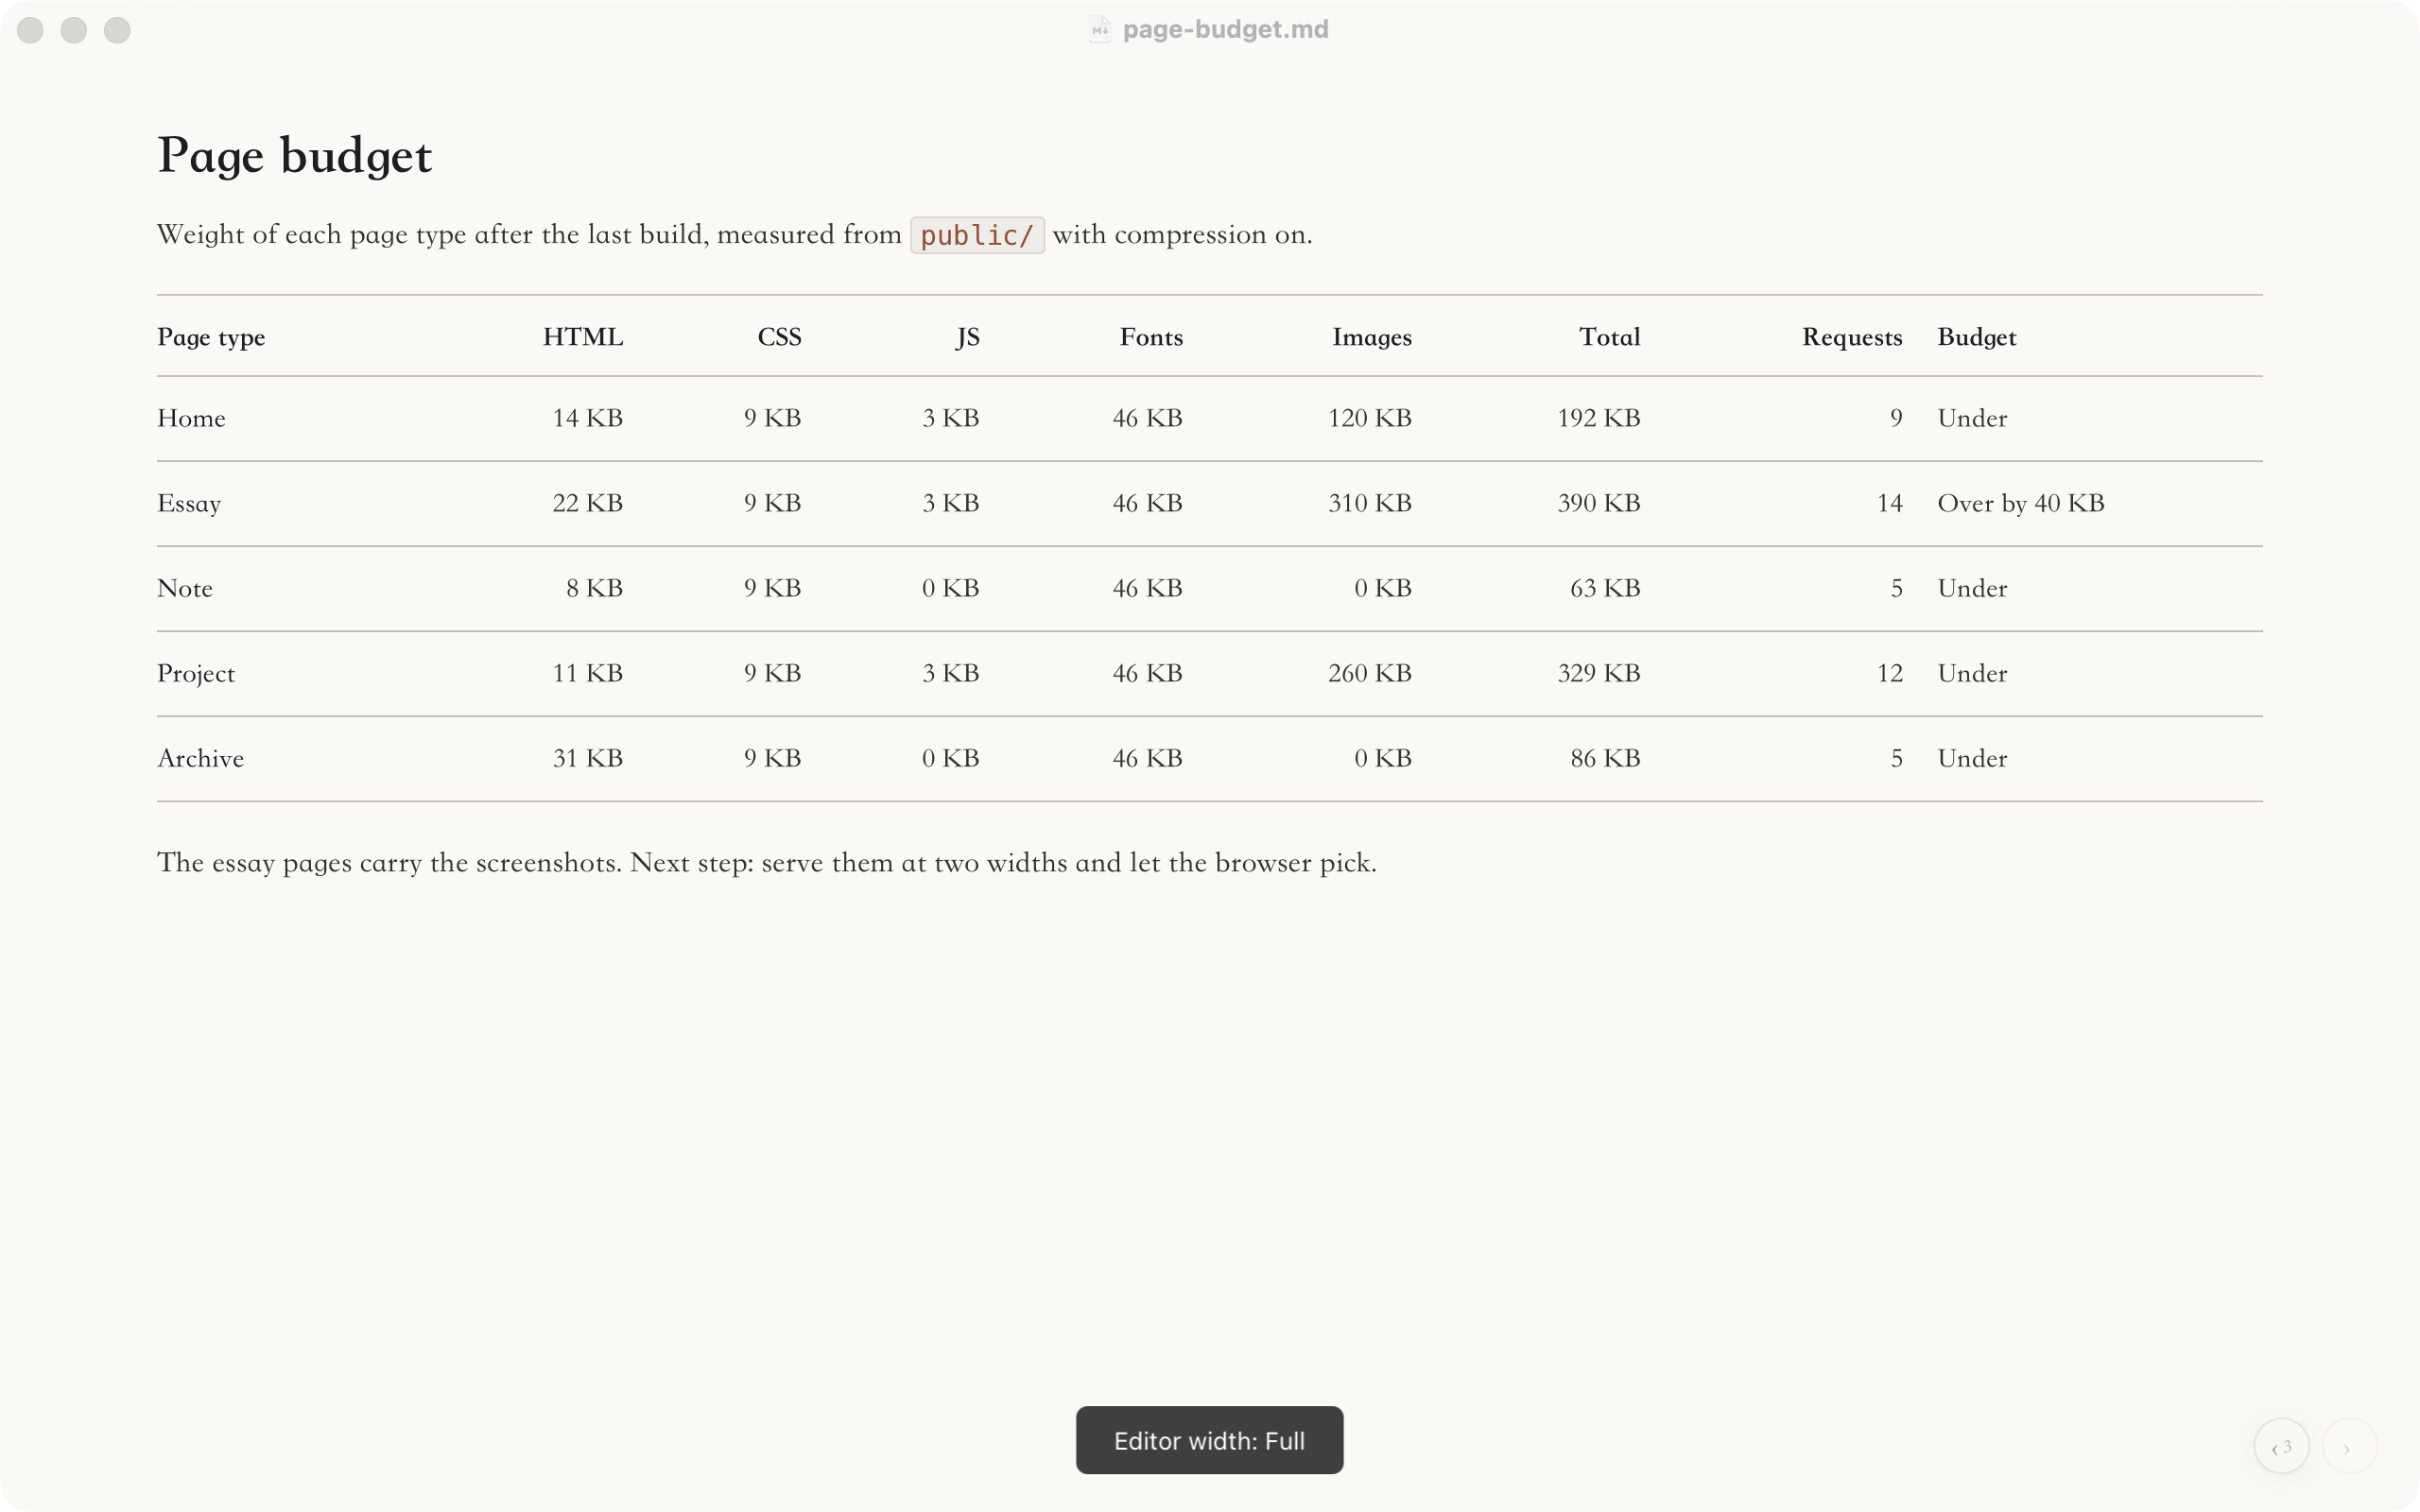Click the 120 KB Images cell in Home row
The height and width of the screenshot is (1512, 2420).
[x=1369, y=418]
